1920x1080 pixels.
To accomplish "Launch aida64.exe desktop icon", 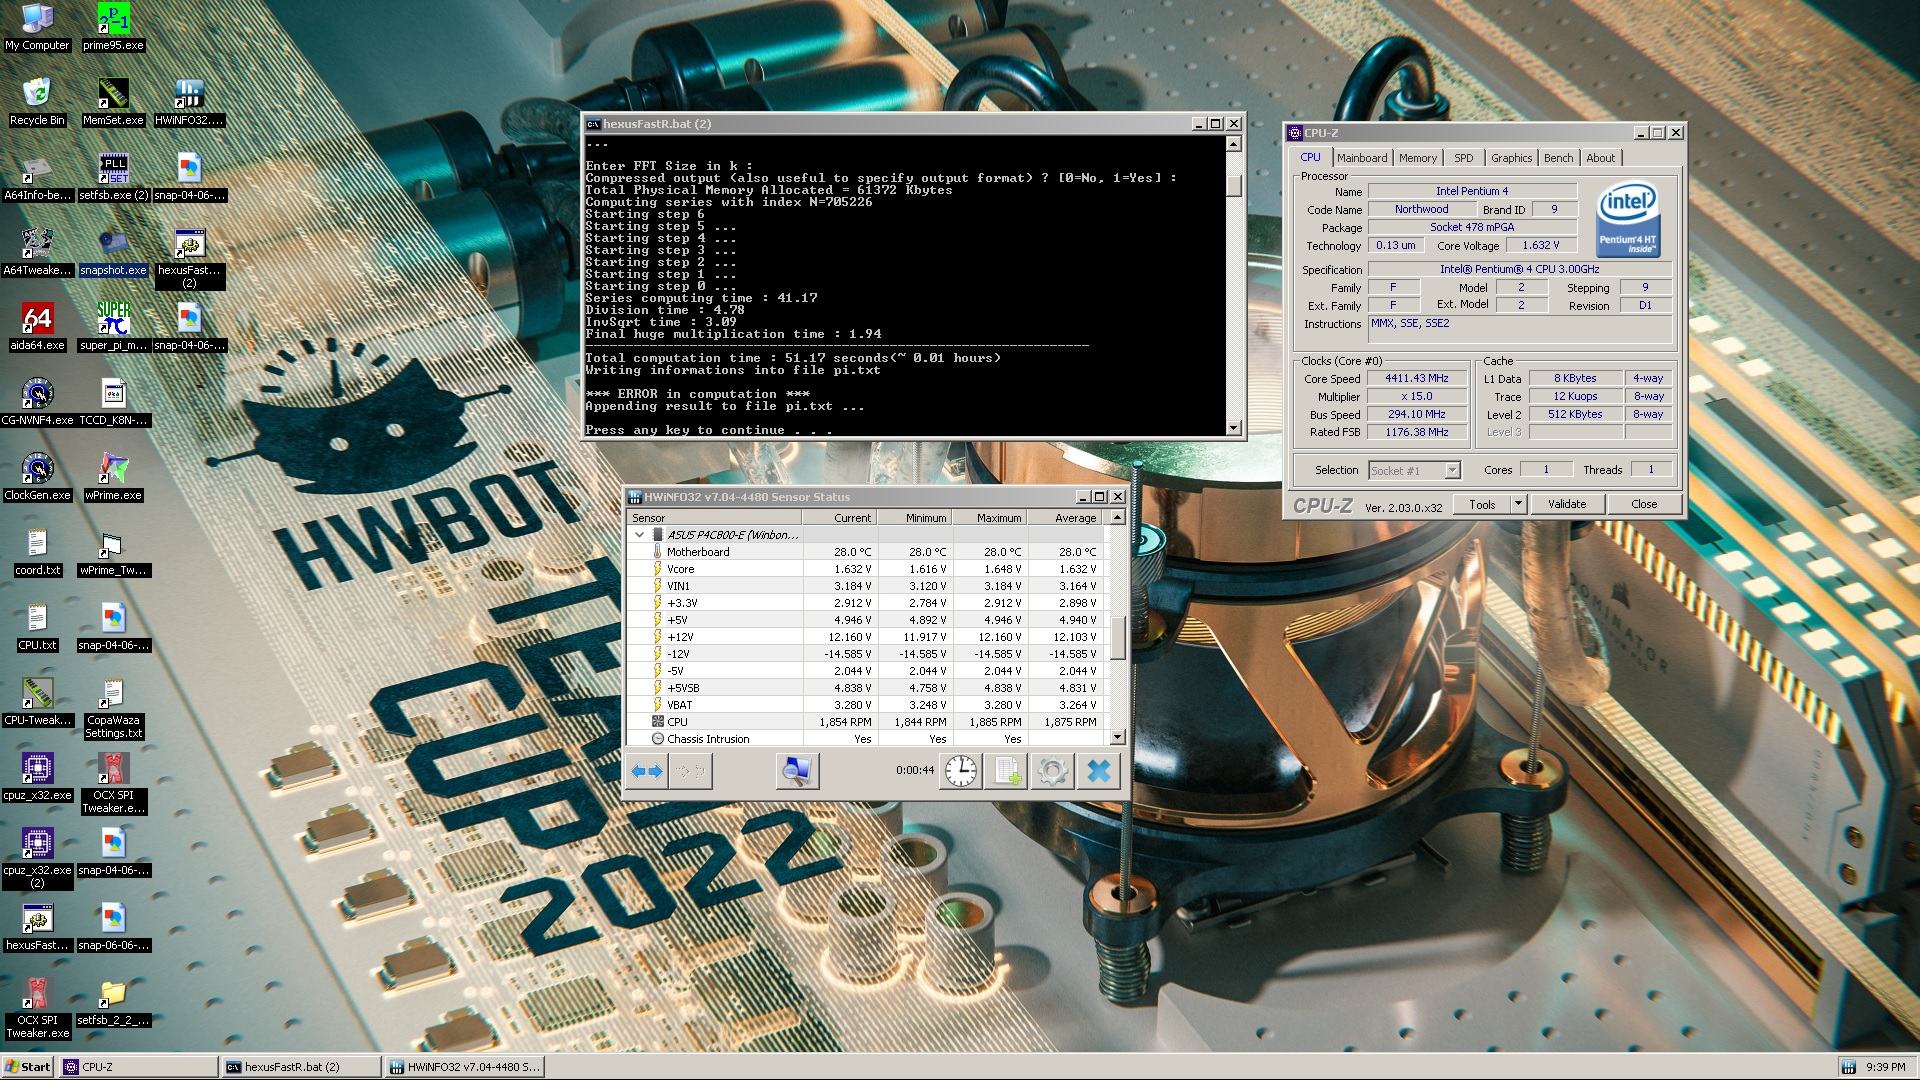I will [x=37, y=327].
